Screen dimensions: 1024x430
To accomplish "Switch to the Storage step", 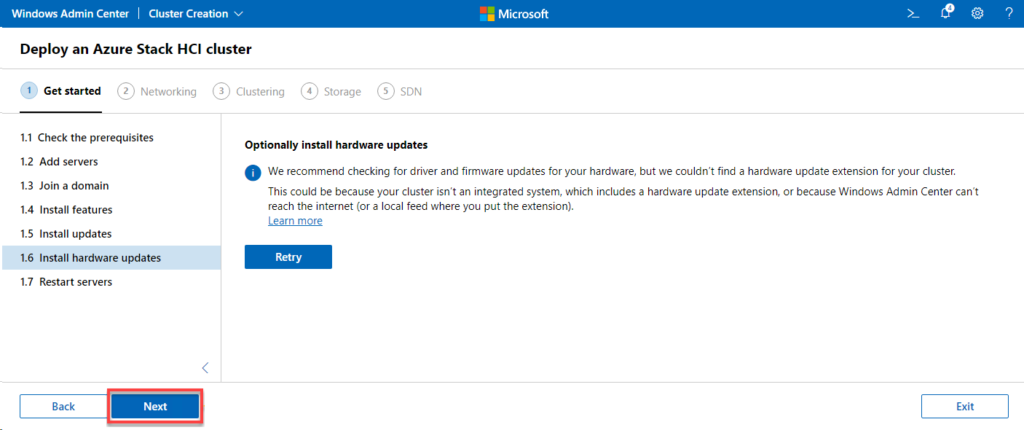I will pyautogui.click(x=331, y=91).
